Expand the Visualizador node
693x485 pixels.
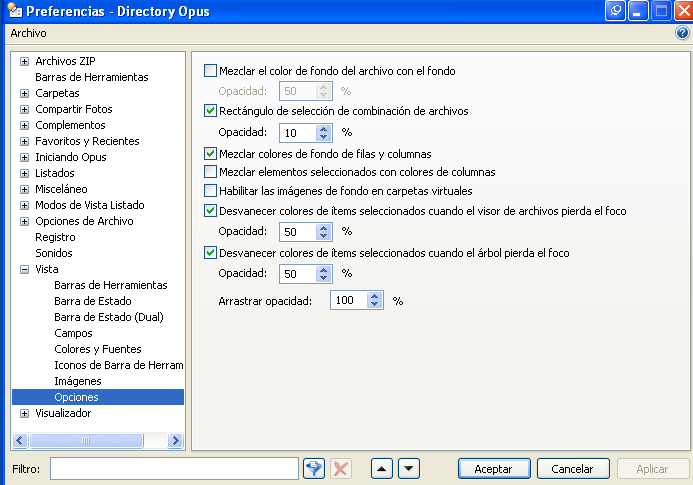[25, 413]
